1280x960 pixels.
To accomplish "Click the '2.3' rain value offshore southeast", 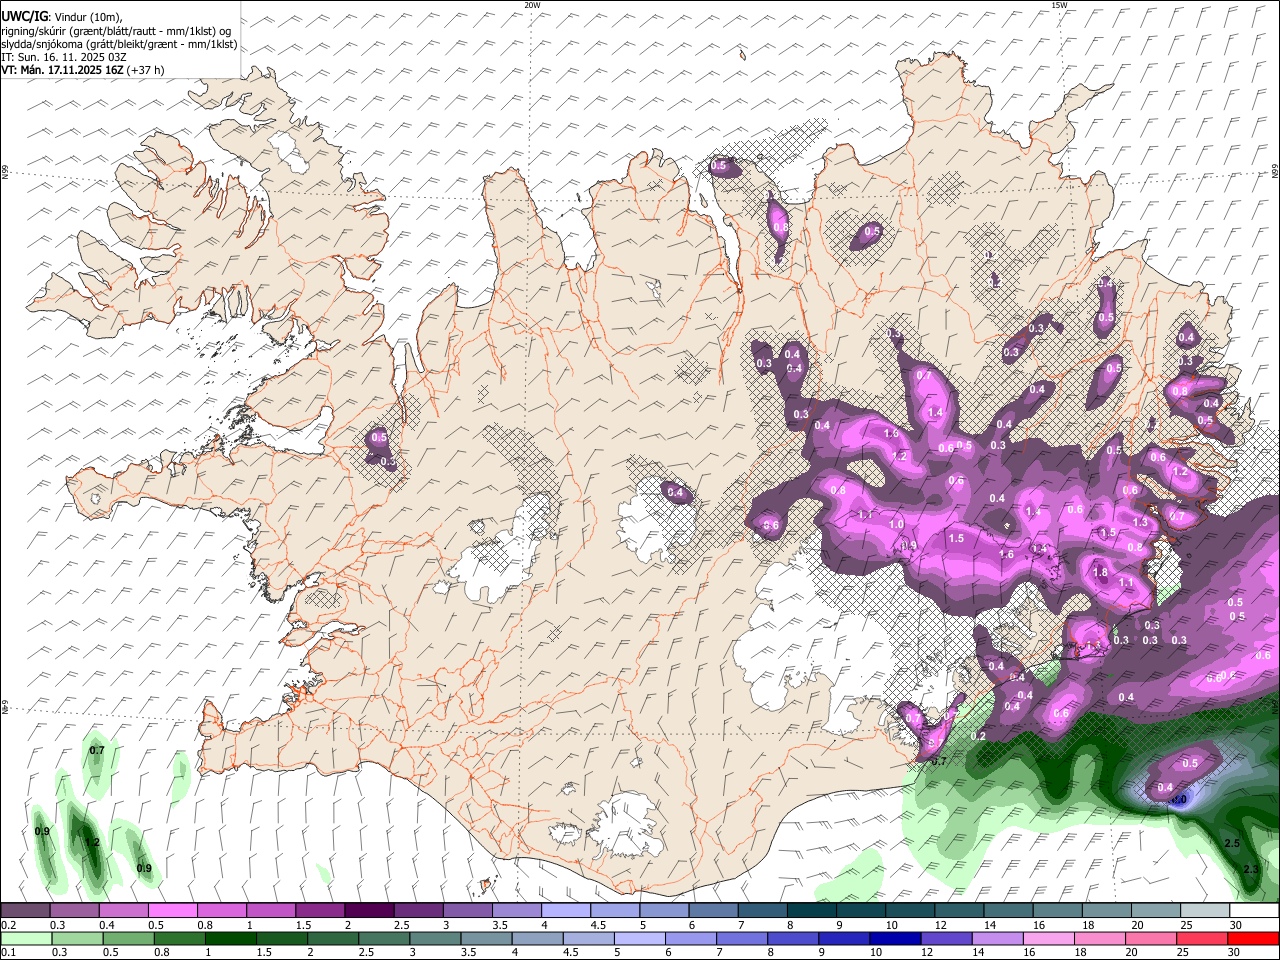I will 1250,870.
